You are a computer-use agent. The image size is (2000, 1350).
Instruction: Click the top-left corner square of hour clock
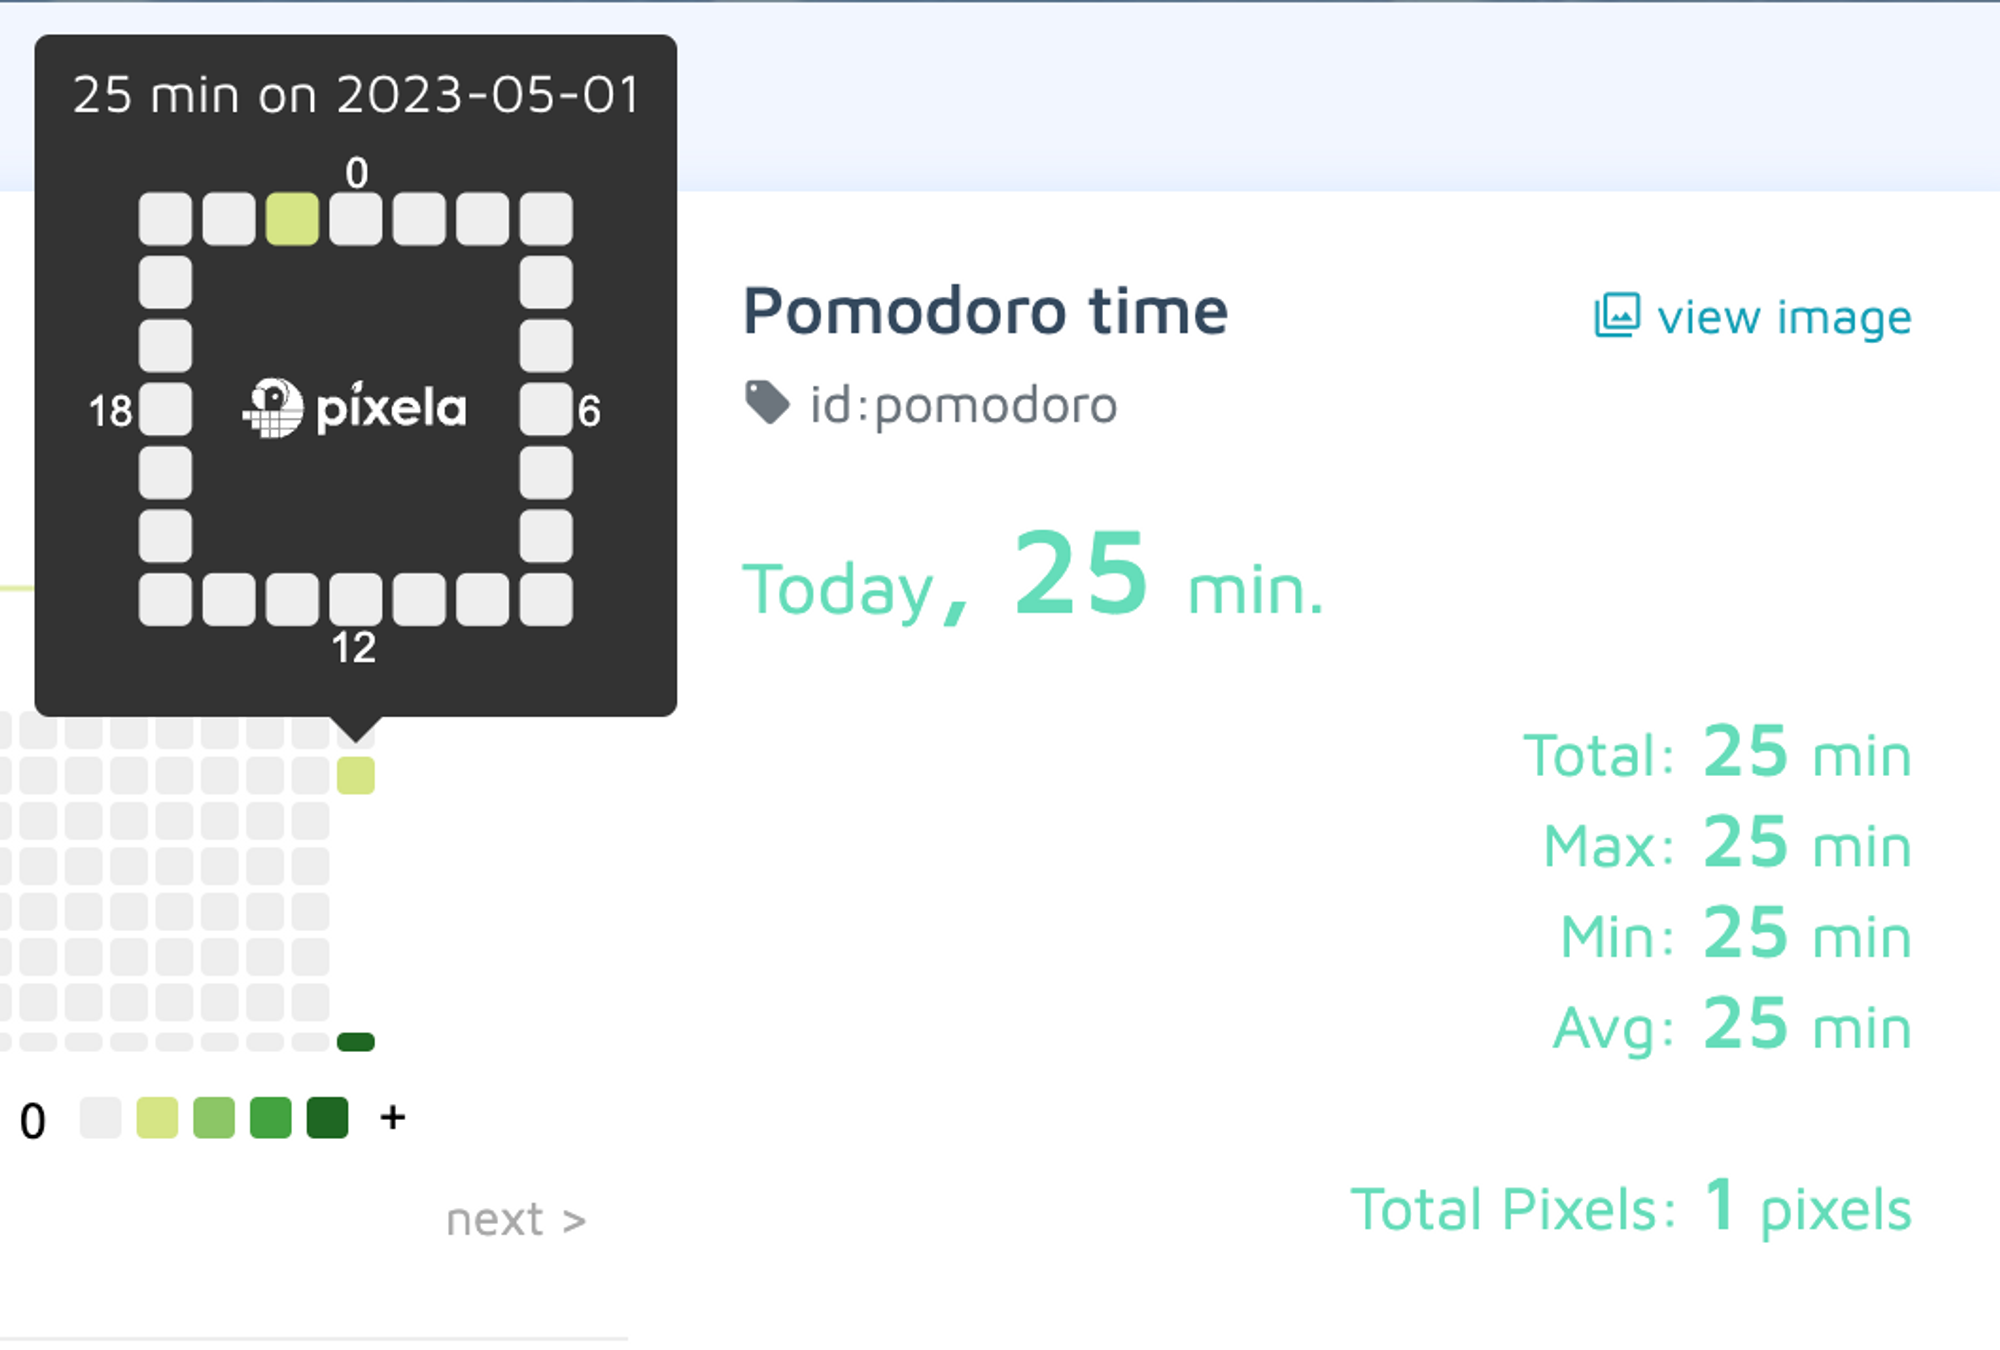165,219
